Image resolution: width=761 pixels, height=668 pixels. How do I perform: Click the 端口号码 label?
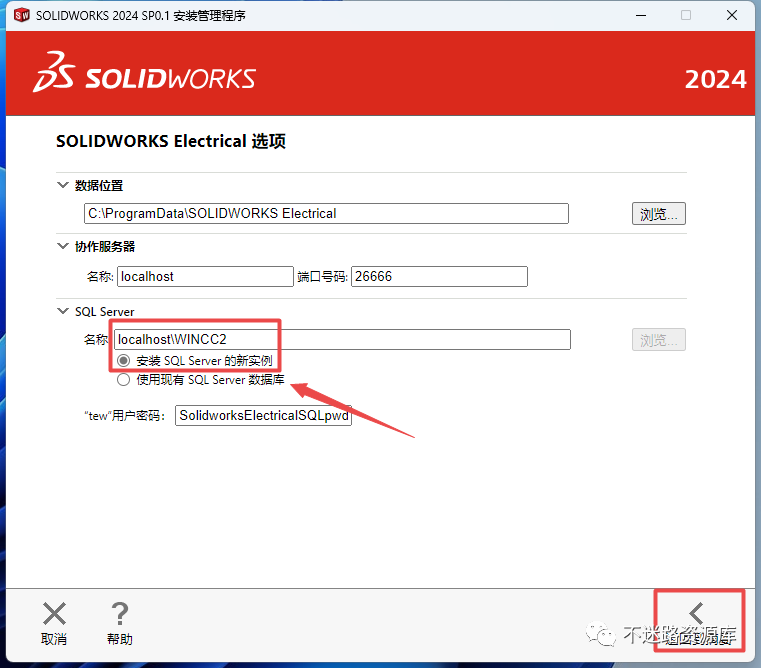(x=322, y=277)
